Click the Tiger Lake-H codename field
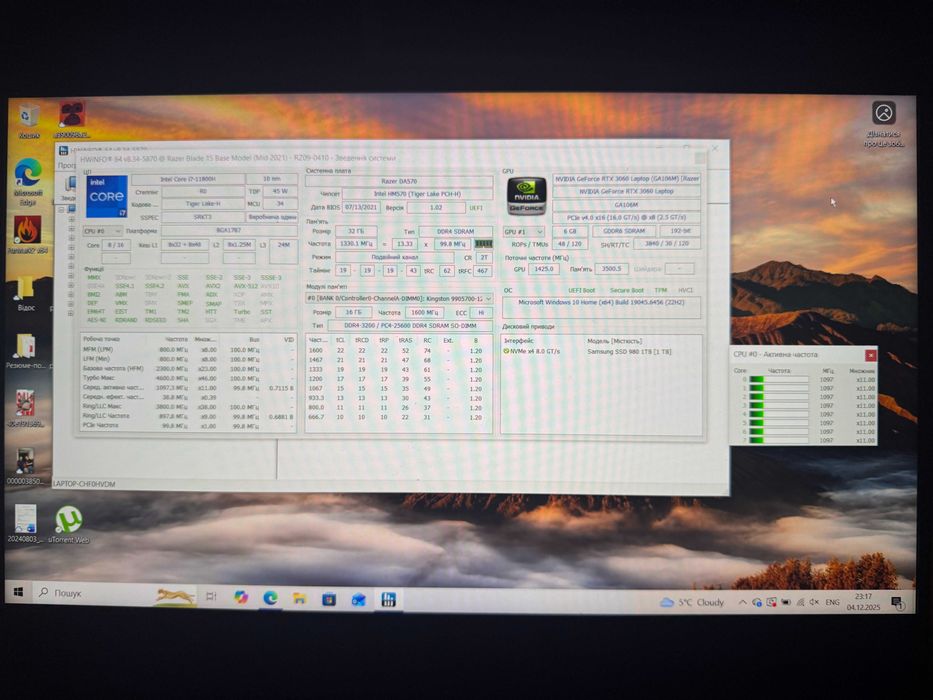This screenshot has width=933, height=700. pyautogui.click(x=203, y=204)
